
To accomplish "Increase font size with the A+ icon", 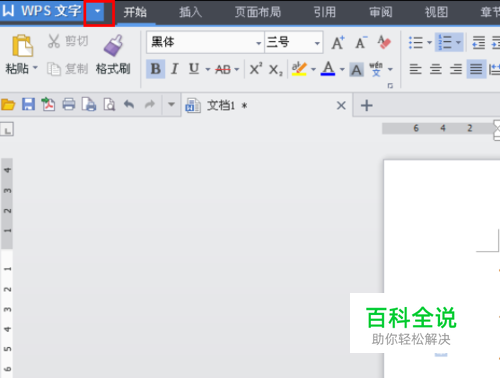I will (x=338, y=43).
